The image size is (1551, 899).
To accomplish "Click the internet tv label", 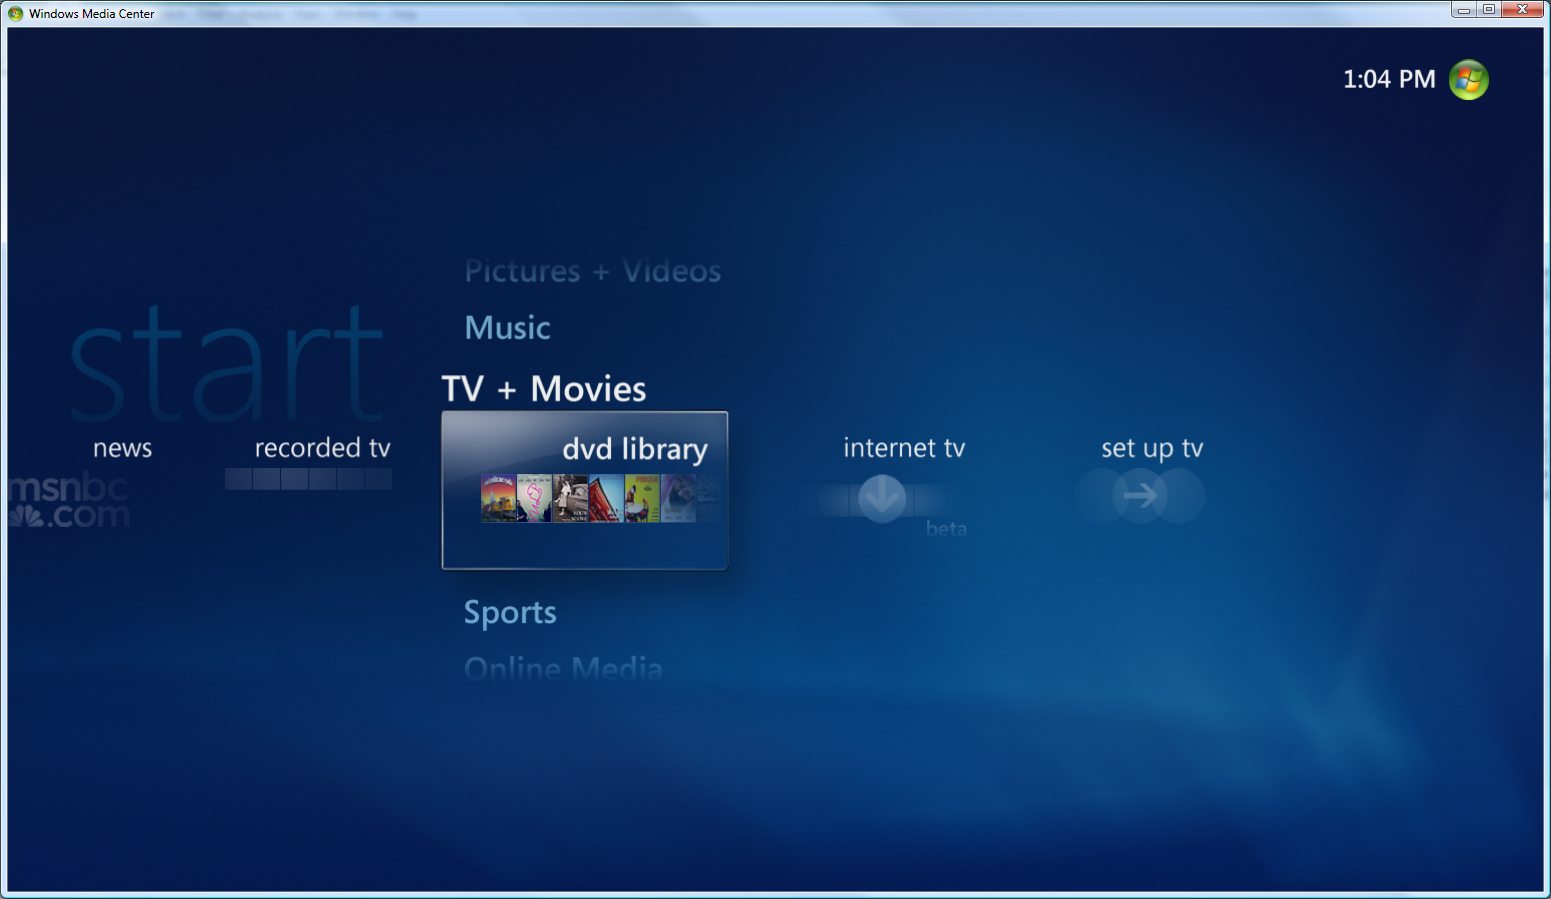I will (904, 448).
